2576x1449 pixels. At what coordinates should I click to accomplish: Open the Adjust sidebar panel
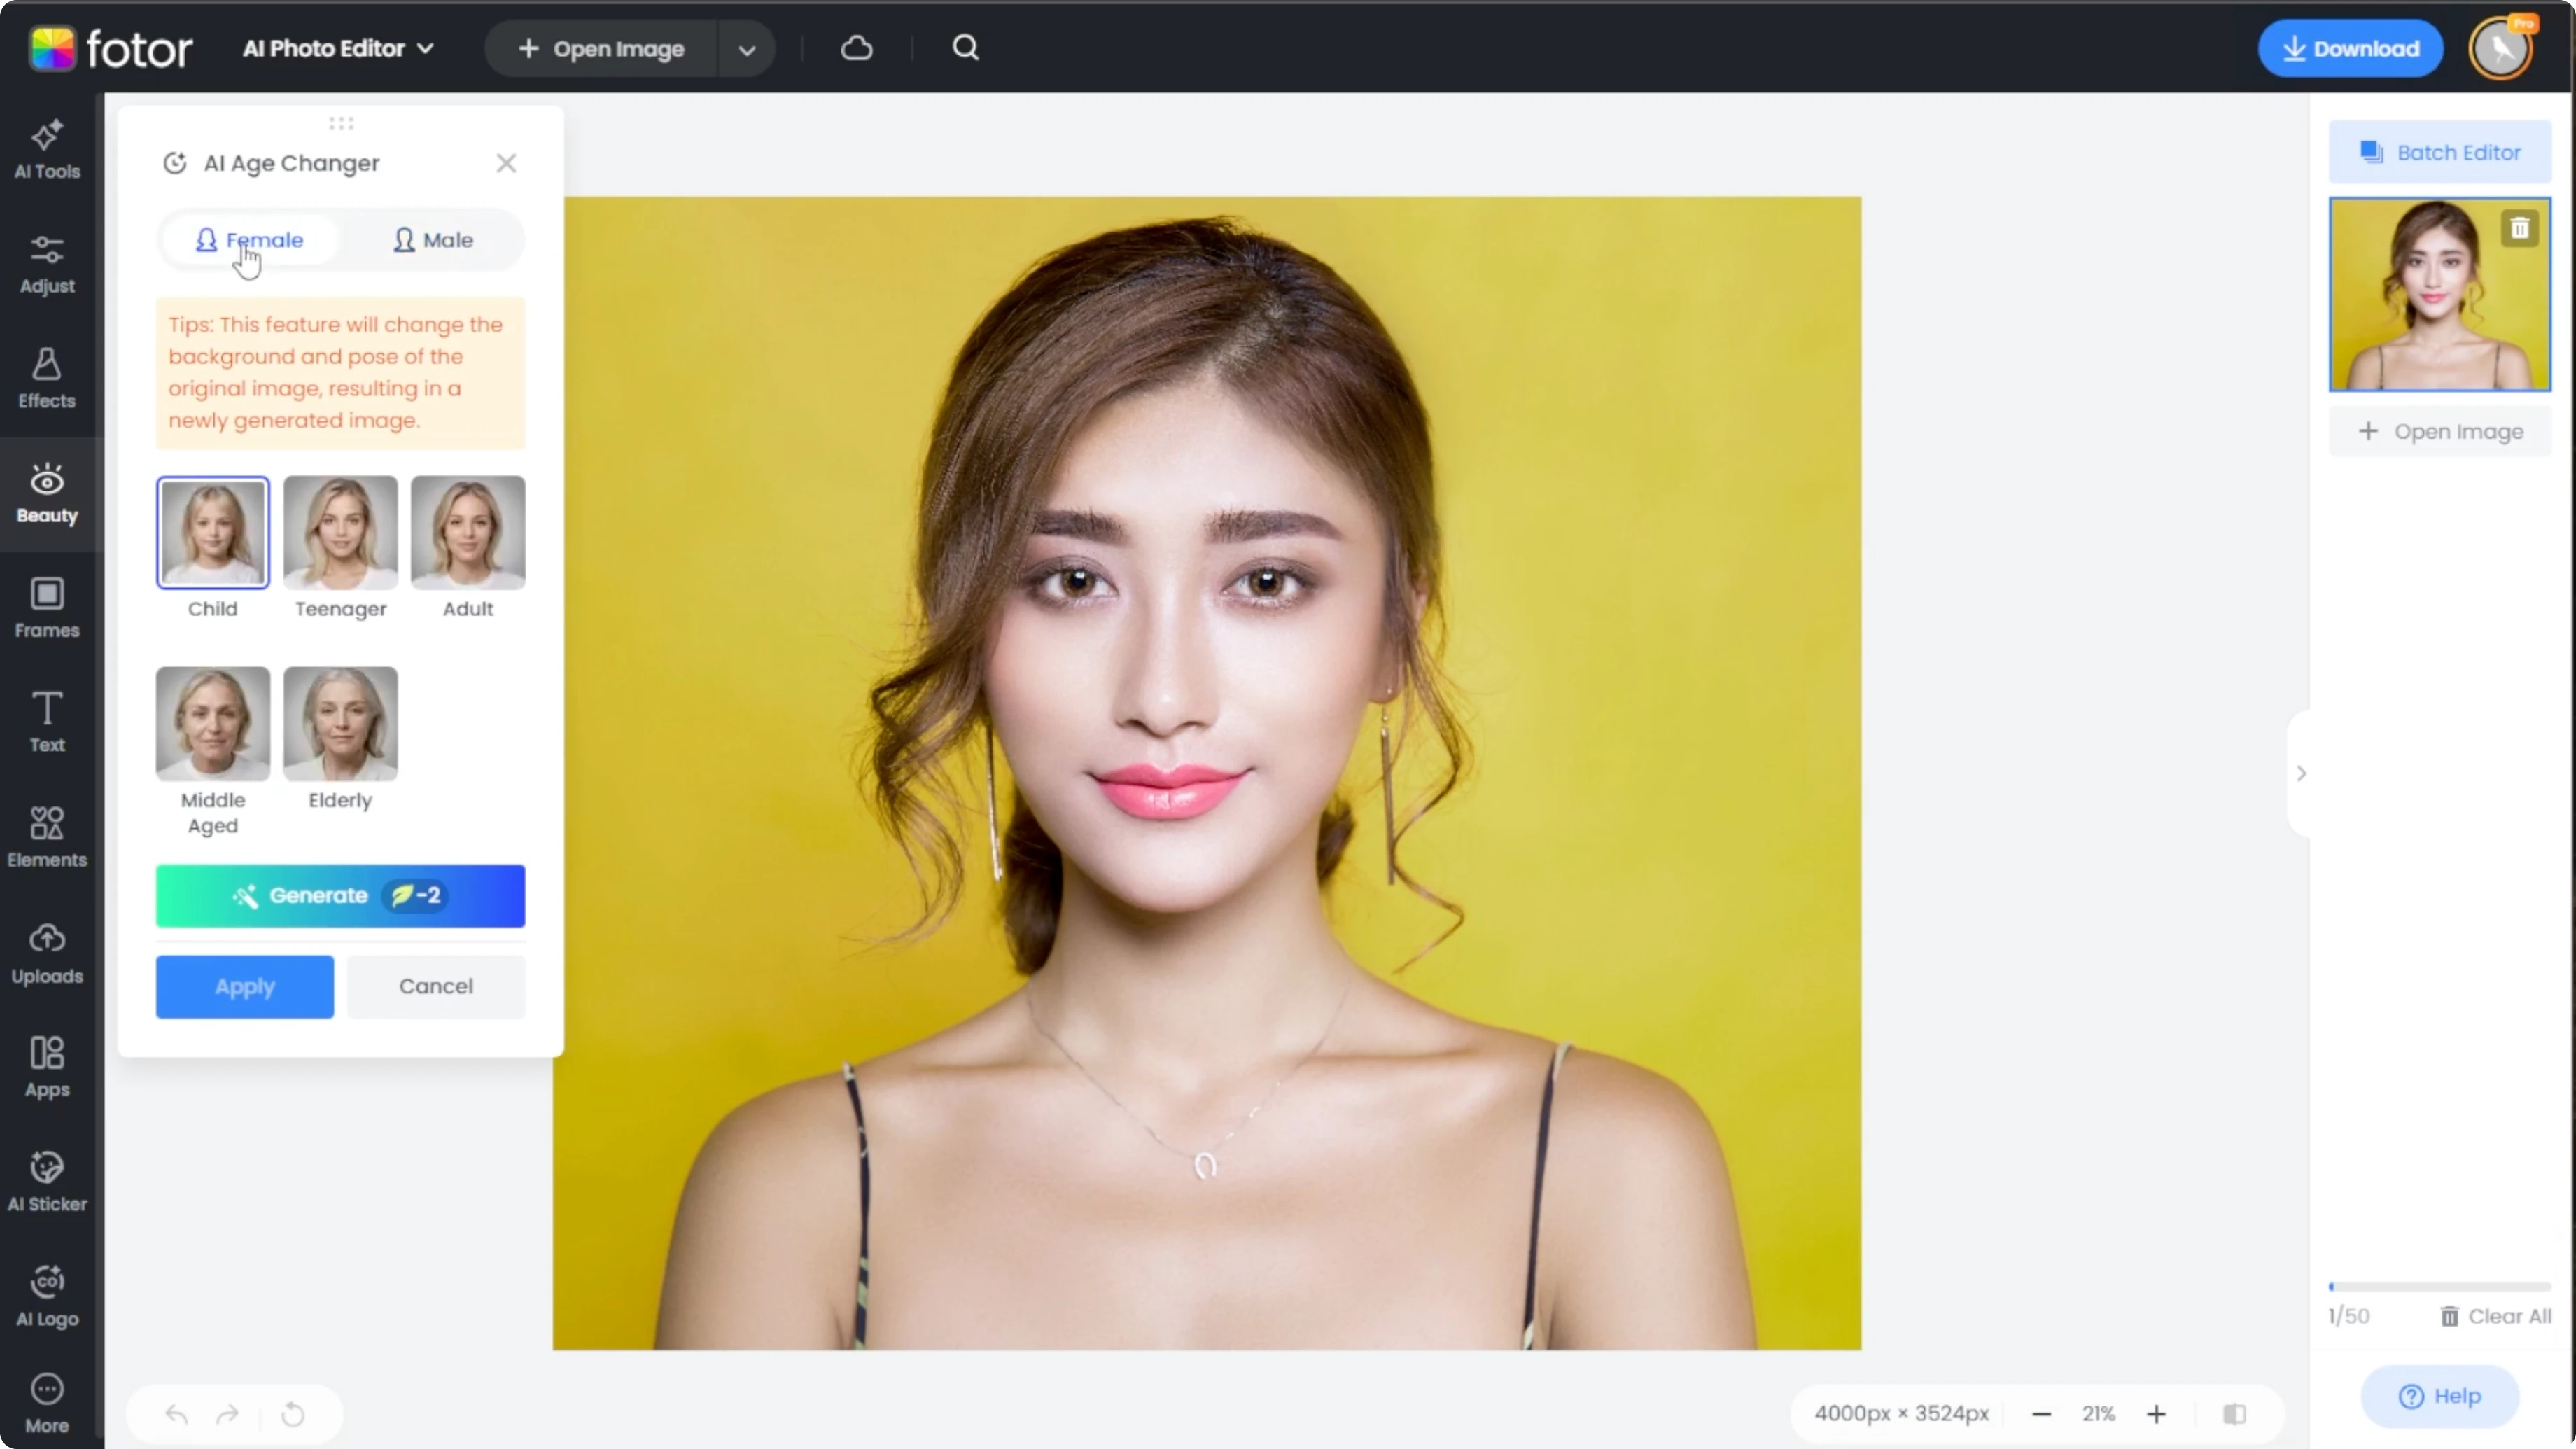(x=47, y=265)
